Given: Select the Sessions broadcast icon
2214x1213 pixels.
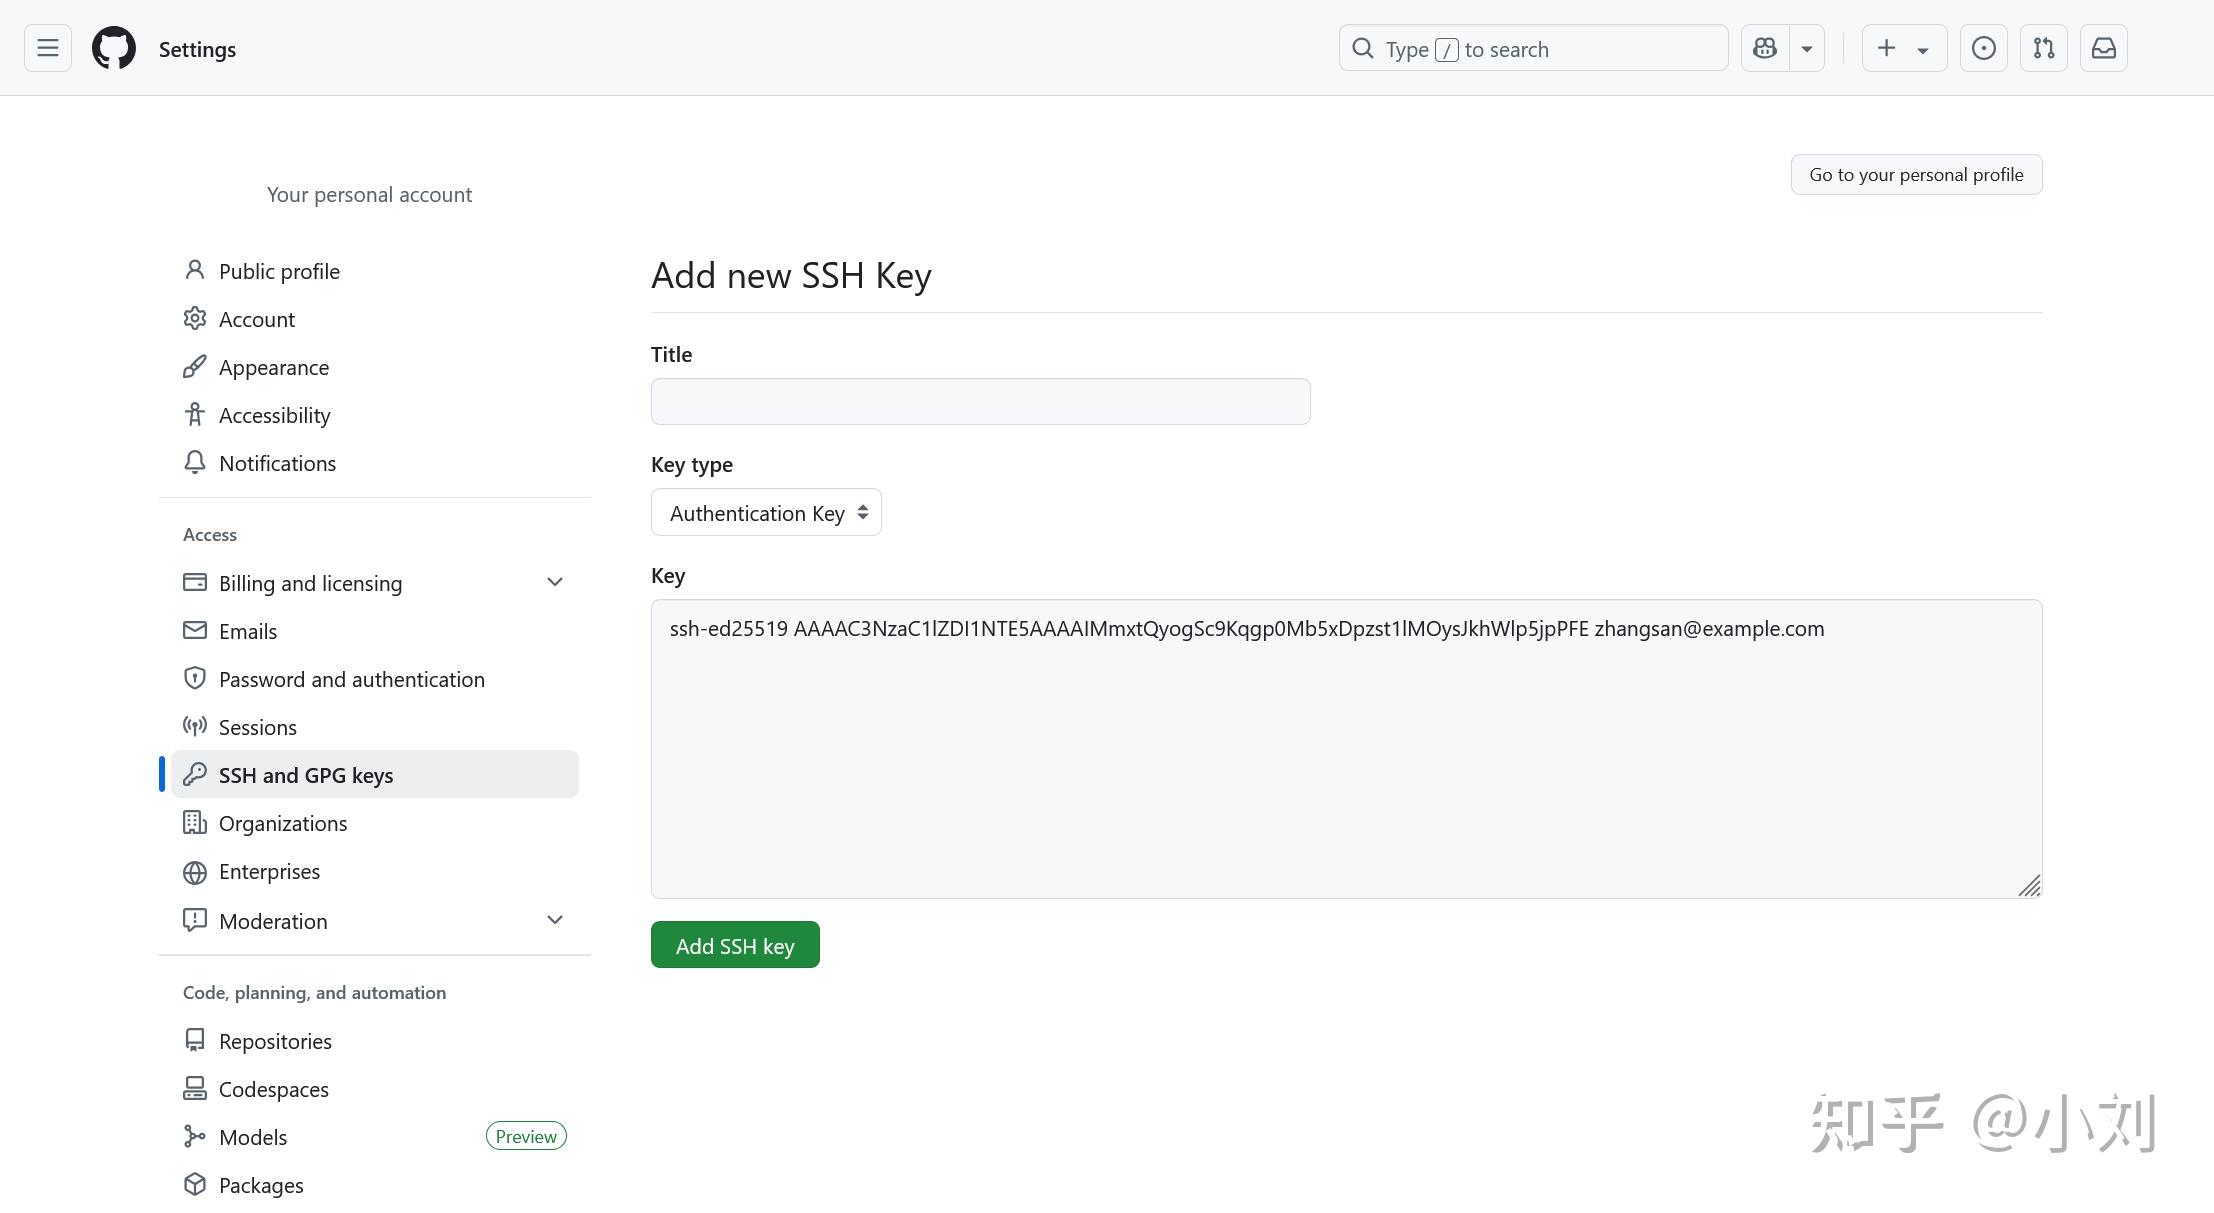Looking at the screenshot, I should 194,726.
